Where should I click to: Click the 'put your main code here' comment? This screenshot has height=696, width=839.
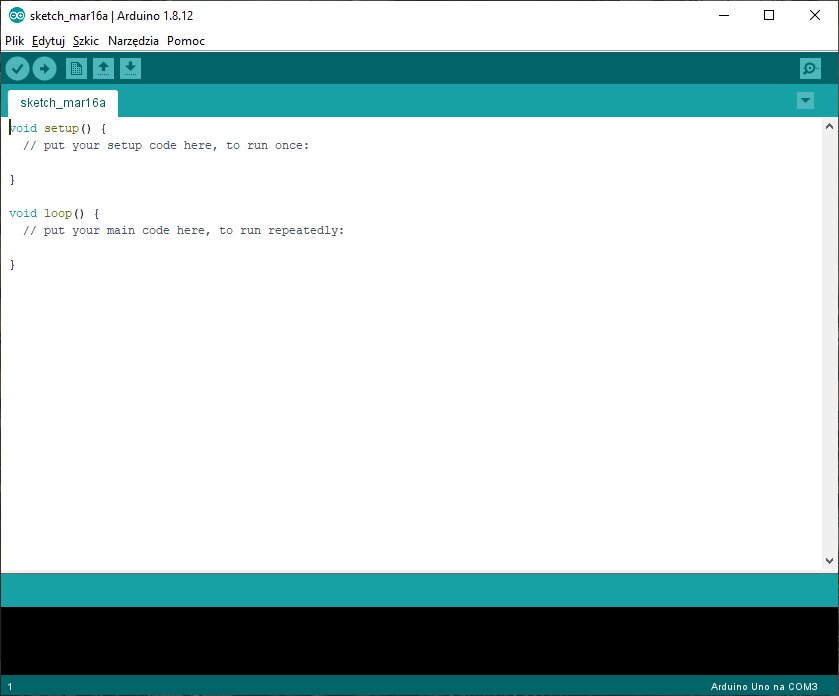tap(184, 231)
